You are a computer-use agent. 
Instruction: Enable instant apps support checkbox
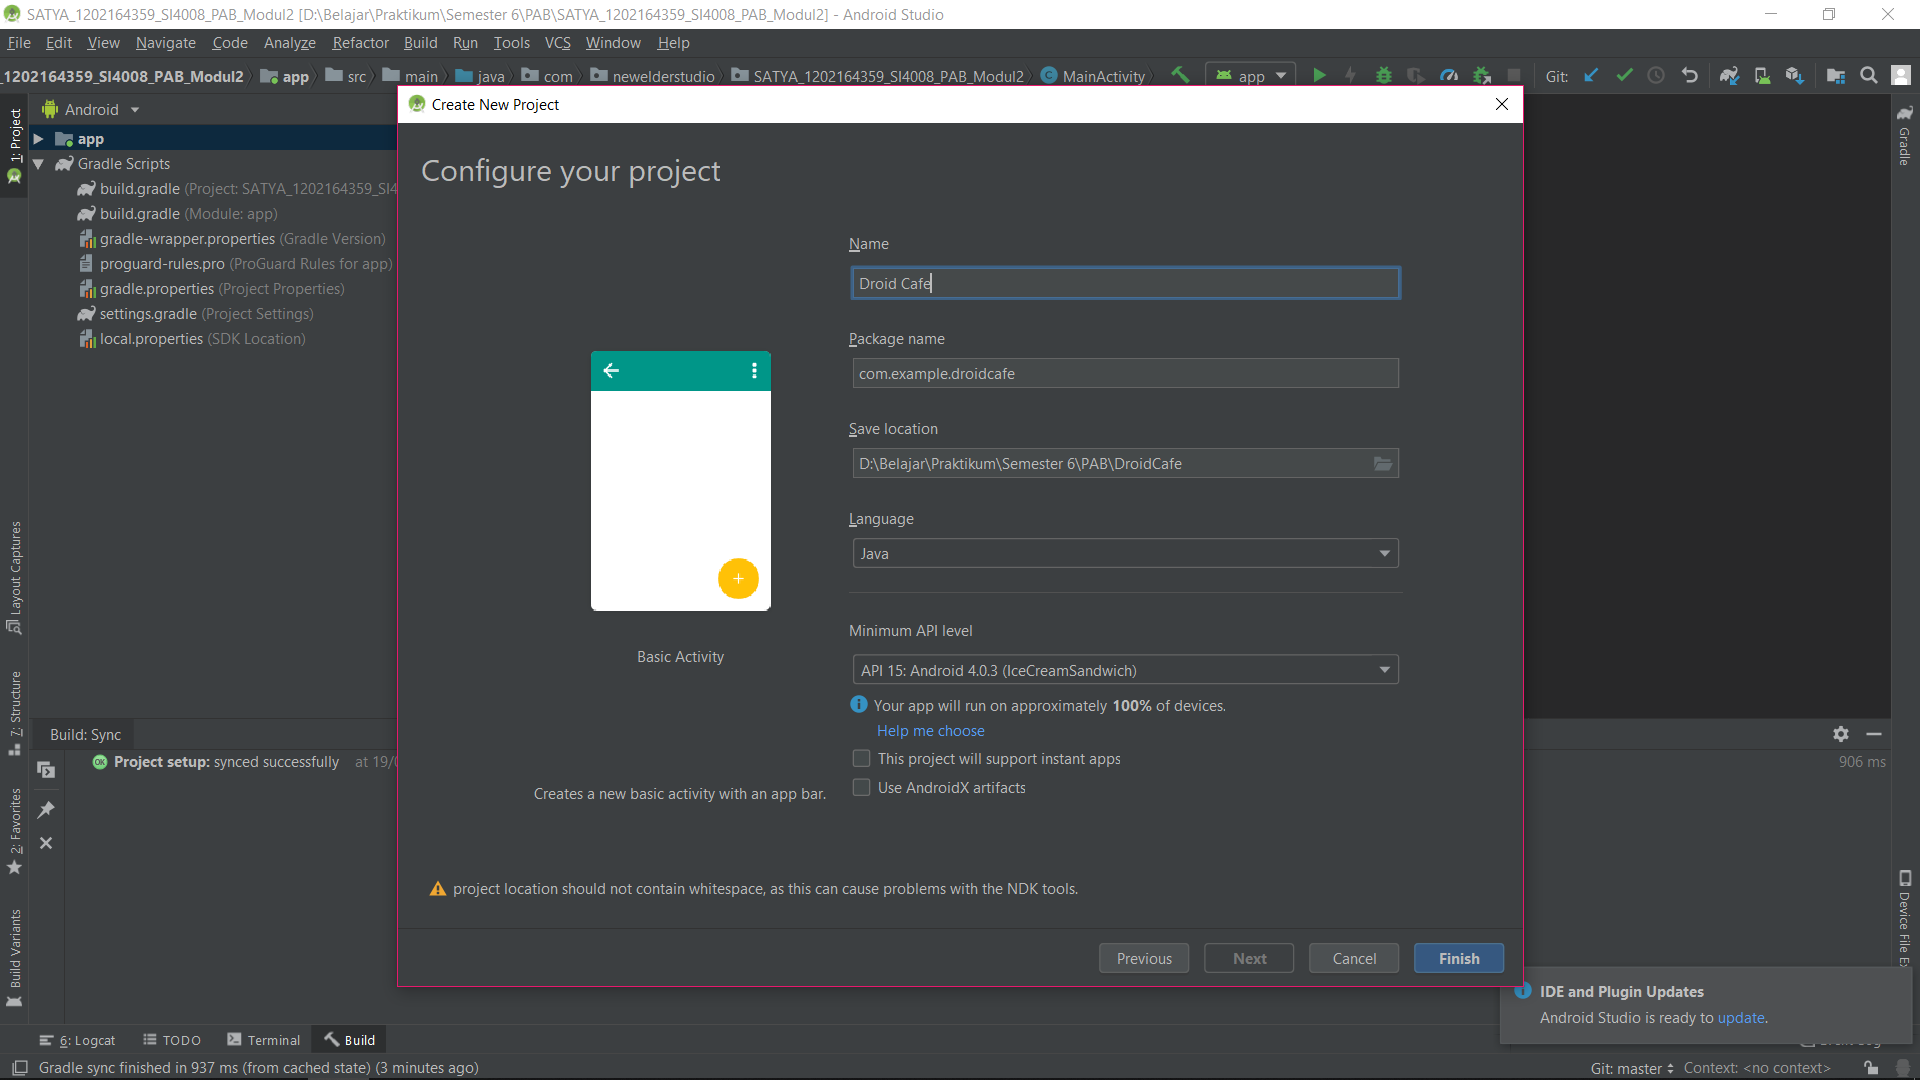[x=861, y=758]
